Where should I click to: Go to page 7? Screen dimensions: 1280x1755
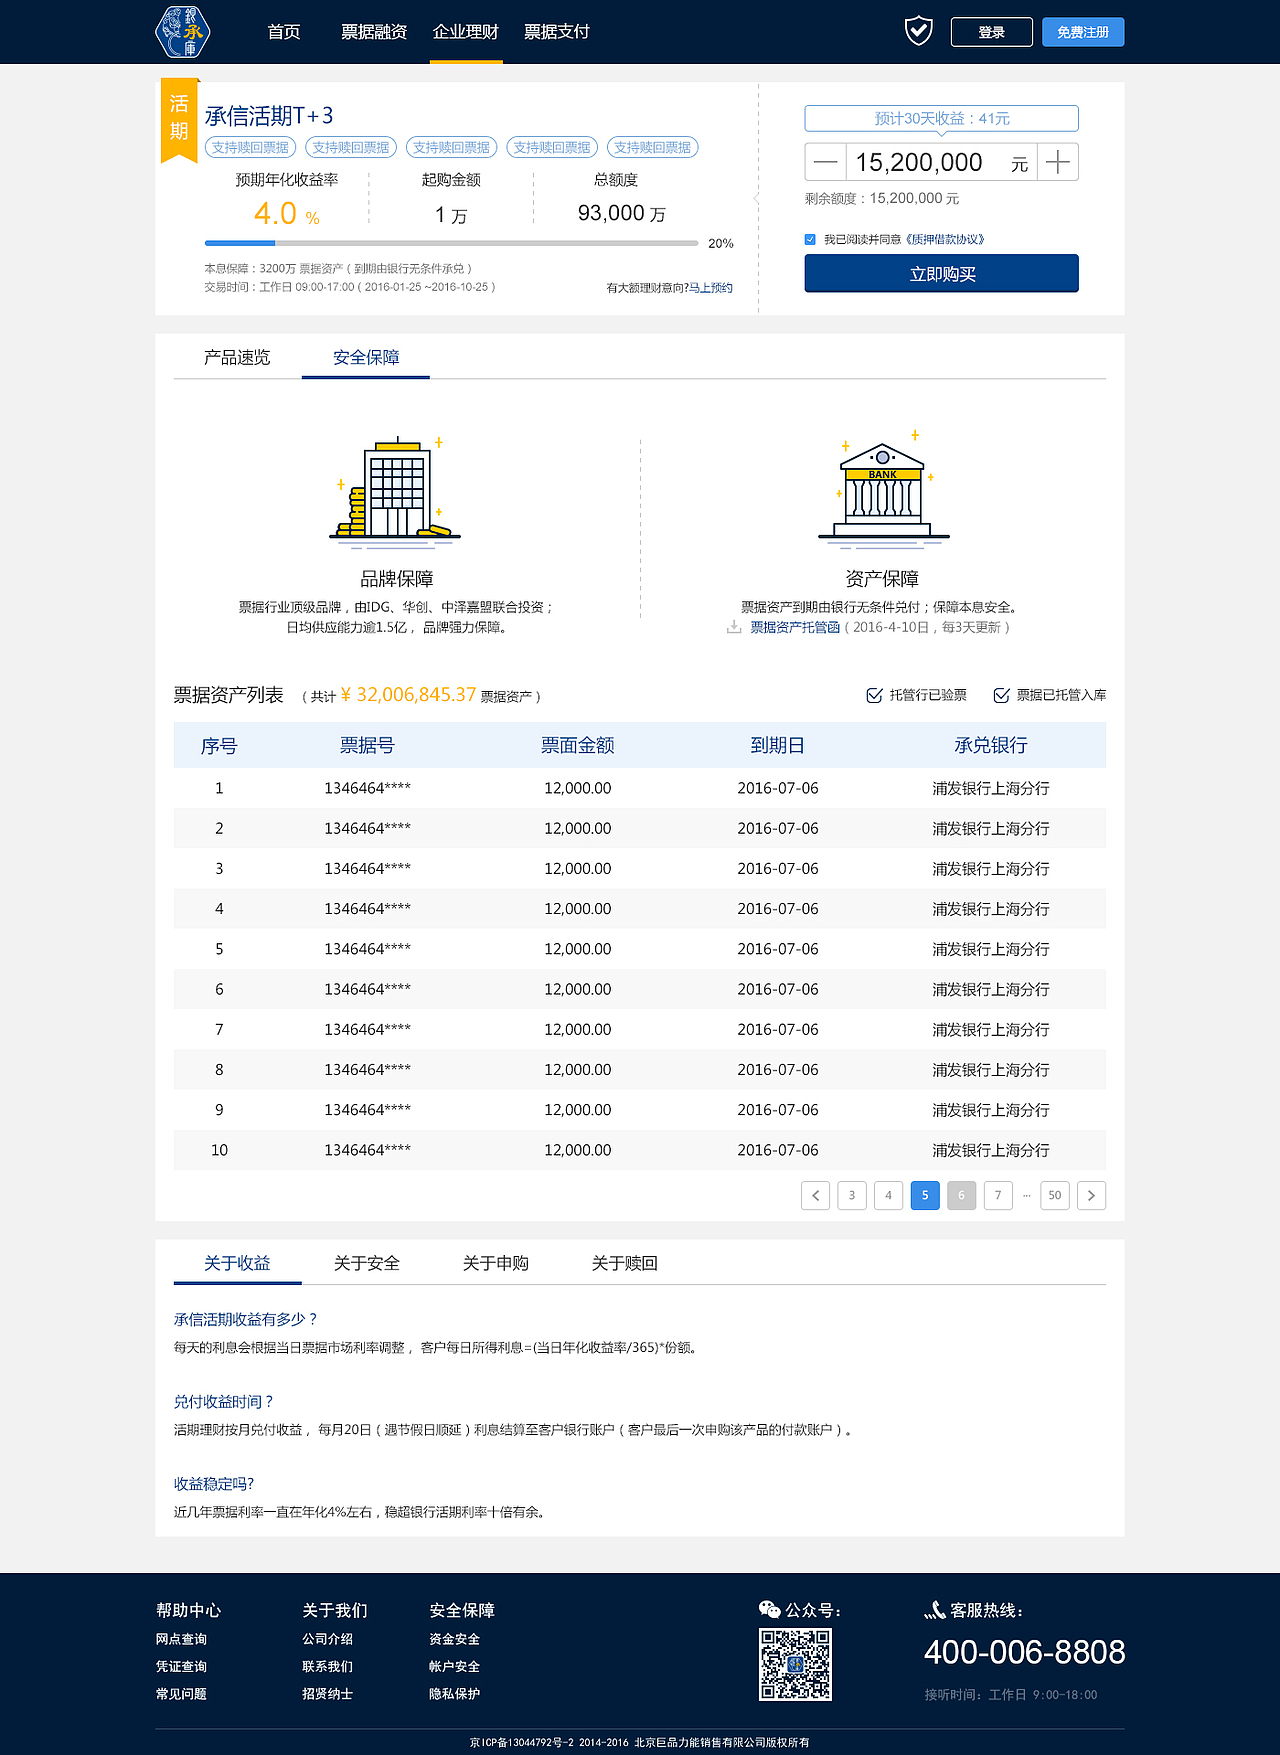[998, 1195]
